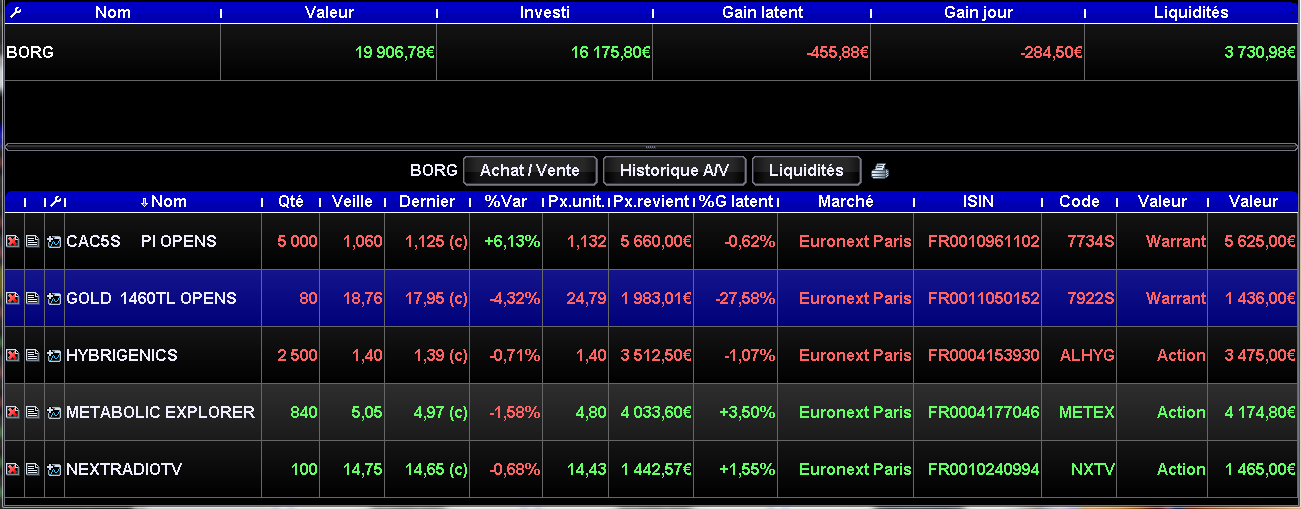Open the document icon on the GOLD 1460TL OPENS row
Screen dimensions: 1301x509
33,298
